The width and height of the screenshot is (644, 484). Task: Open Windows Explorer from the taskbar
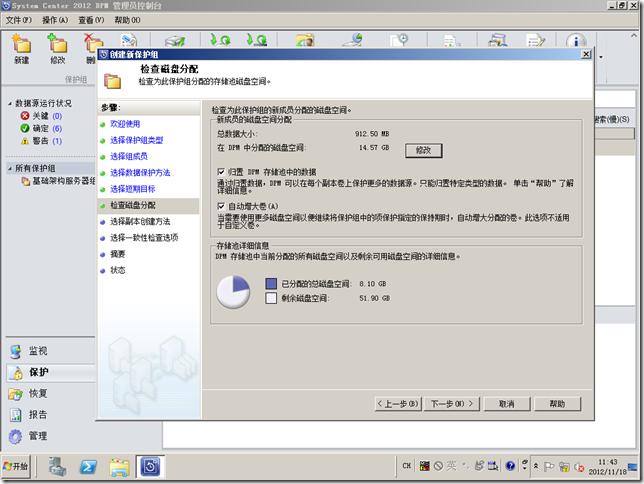[119, 467]
